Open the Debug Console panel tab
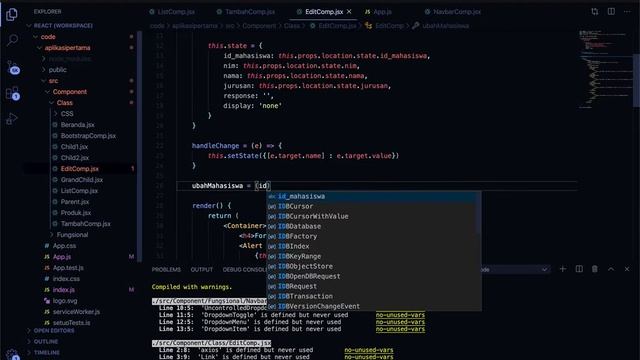This screenshot has width=640, height=360. coord(244,269)
